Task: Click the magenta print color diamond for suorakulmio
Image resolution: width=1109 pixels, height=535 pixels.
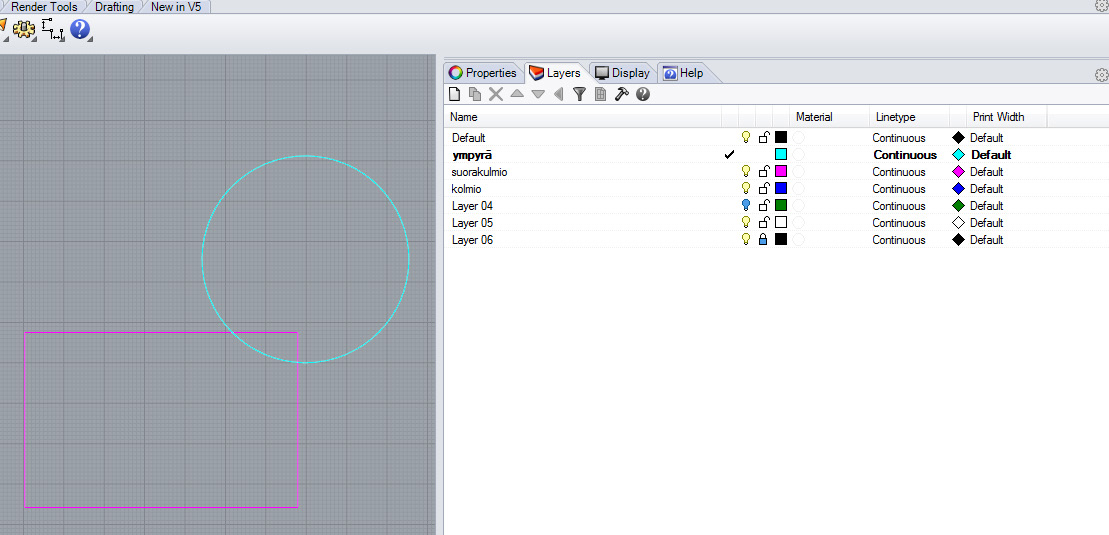Action: tap(959, 172)
